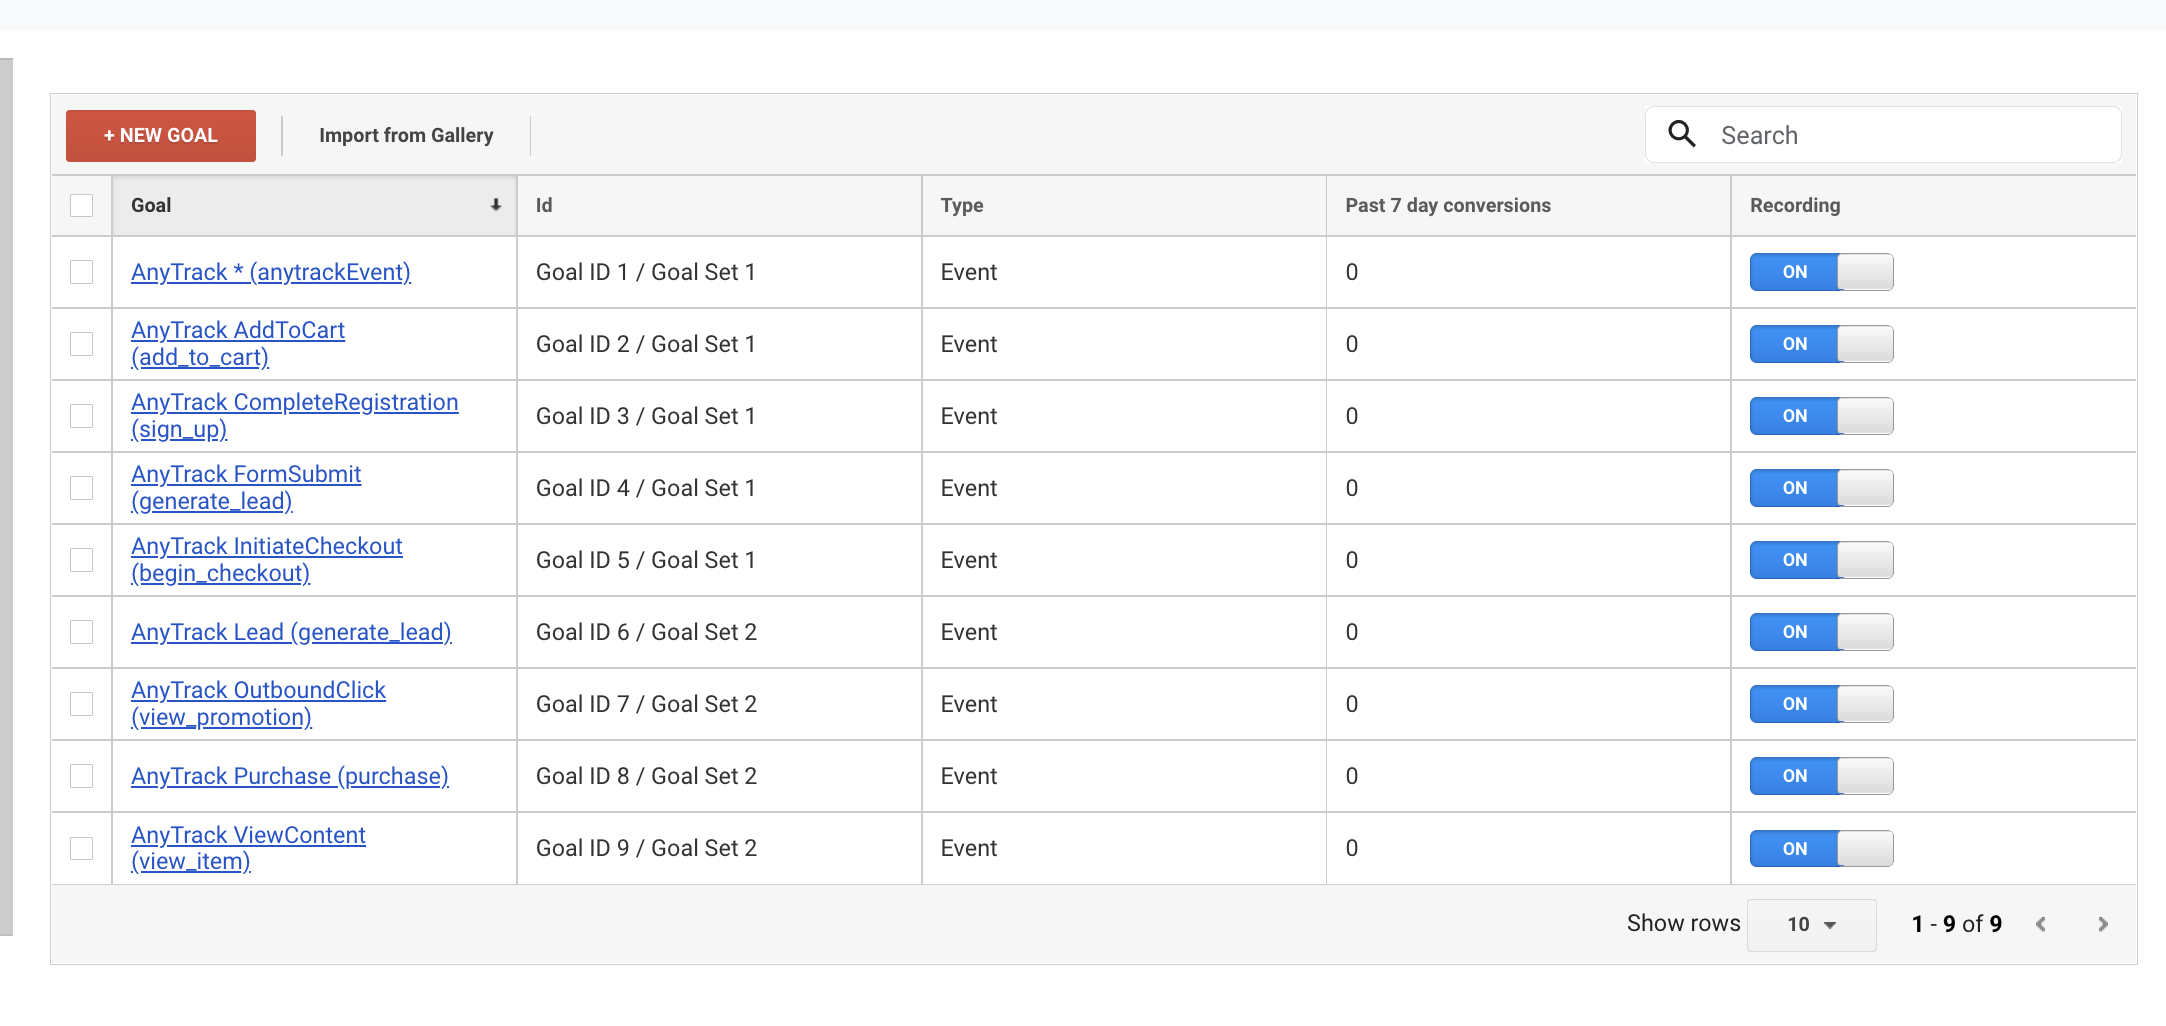Check the AnyTrack FormSubmit row checkbox
Image resolution: width=2166 pixels, height=1026 pixels.
pyautogui.click(x=82, y=488)
